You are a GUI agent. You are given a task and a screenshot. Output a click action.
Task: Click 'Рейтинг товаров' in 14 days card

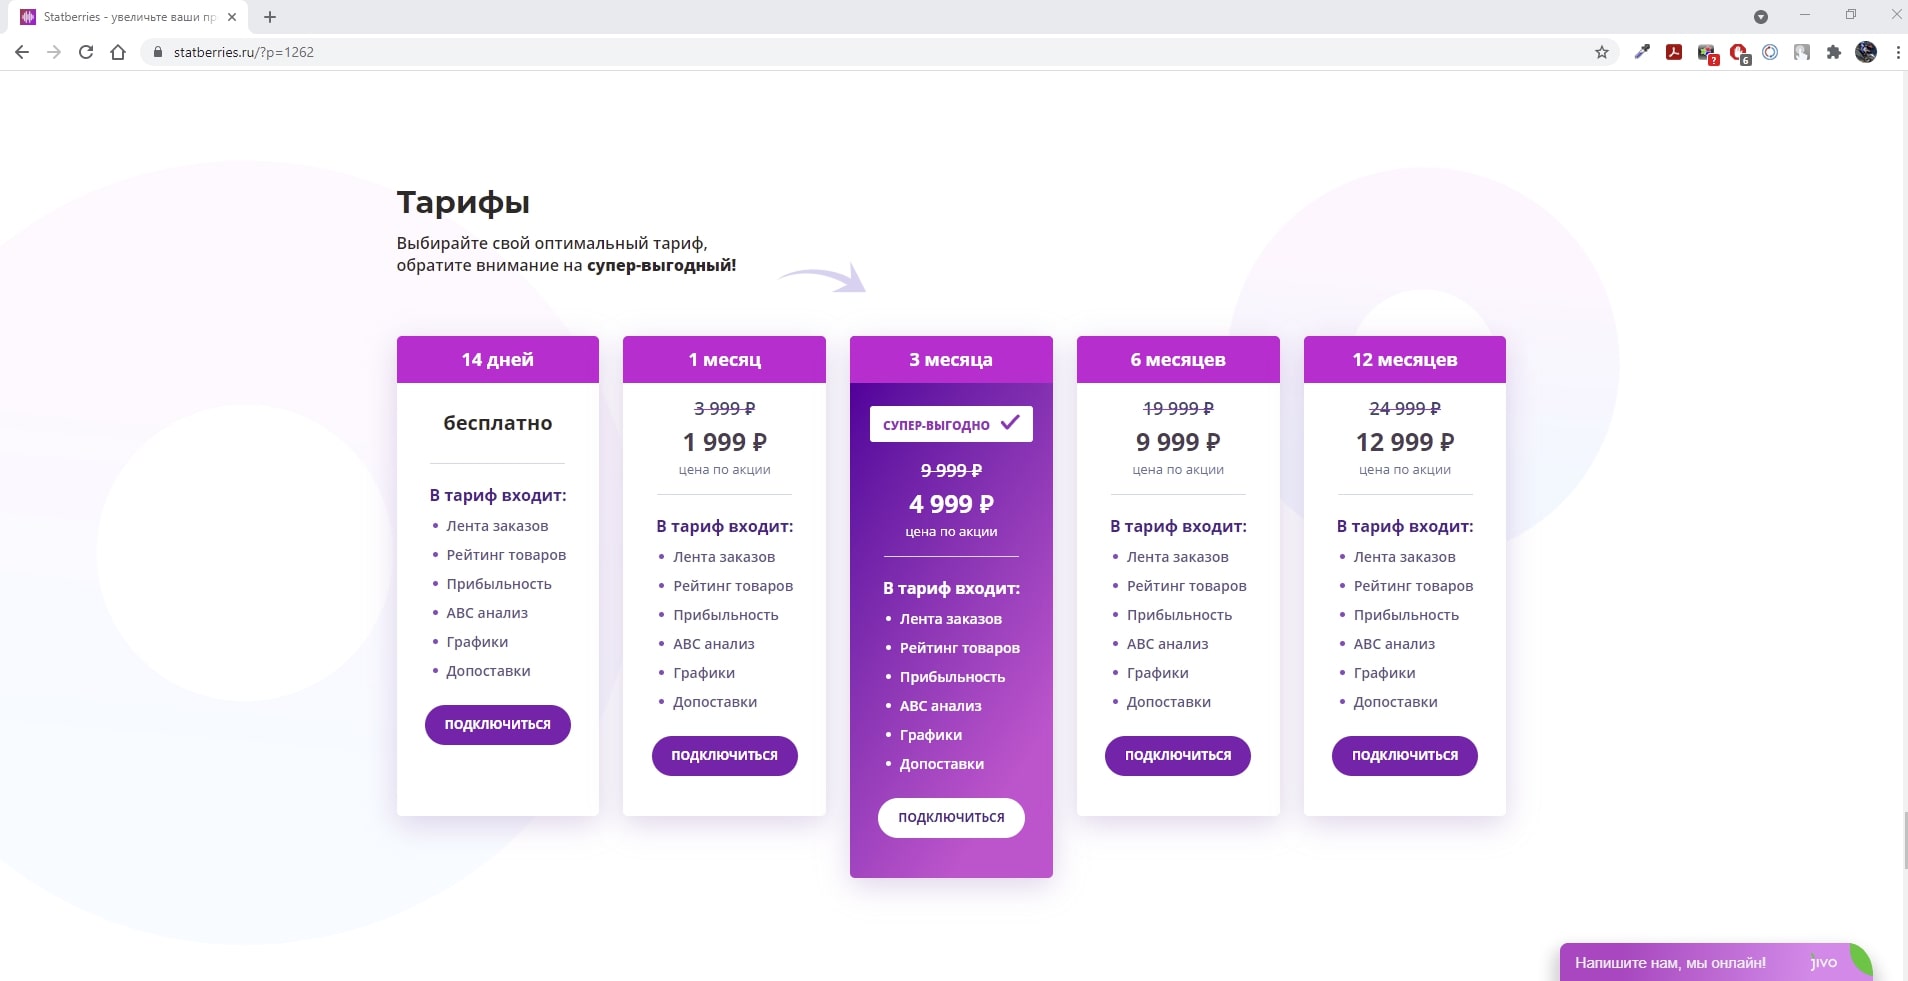(x=506, y=555)
